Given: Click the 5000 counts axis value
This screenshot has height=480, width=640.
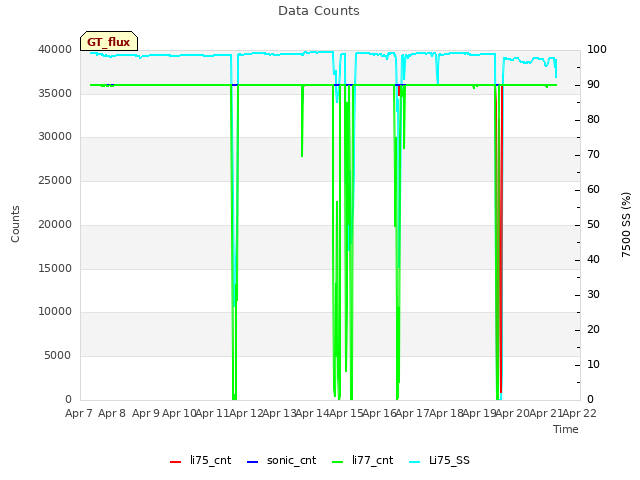Looking at the screenshot, I should point(58,356).
